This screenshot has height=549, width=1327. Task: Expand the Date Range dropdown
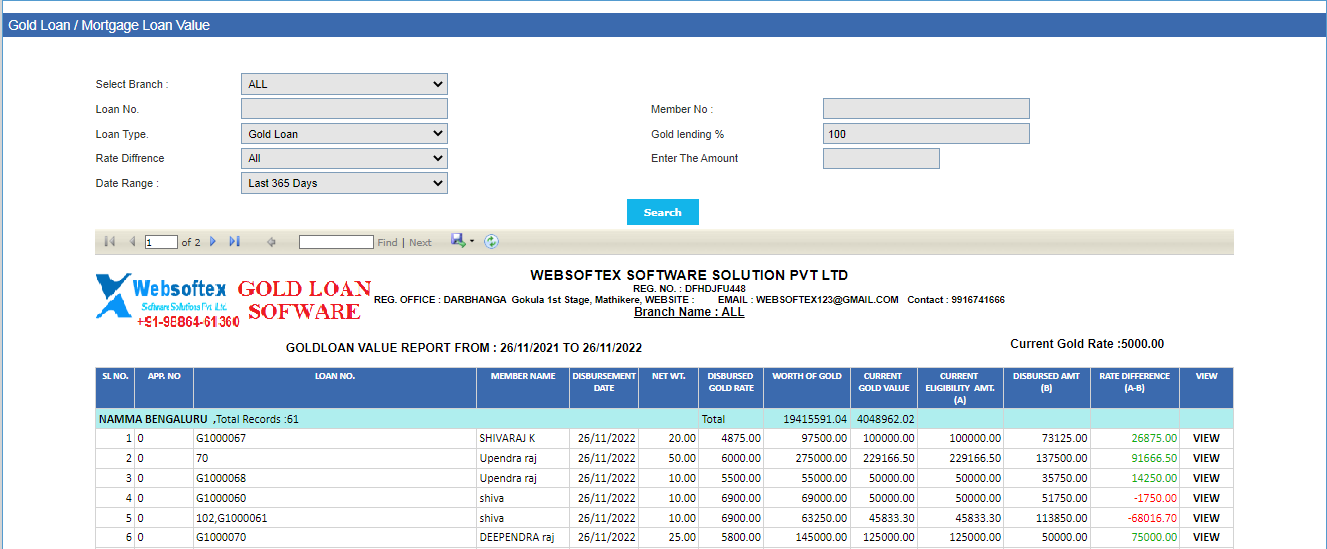(344, 183)
